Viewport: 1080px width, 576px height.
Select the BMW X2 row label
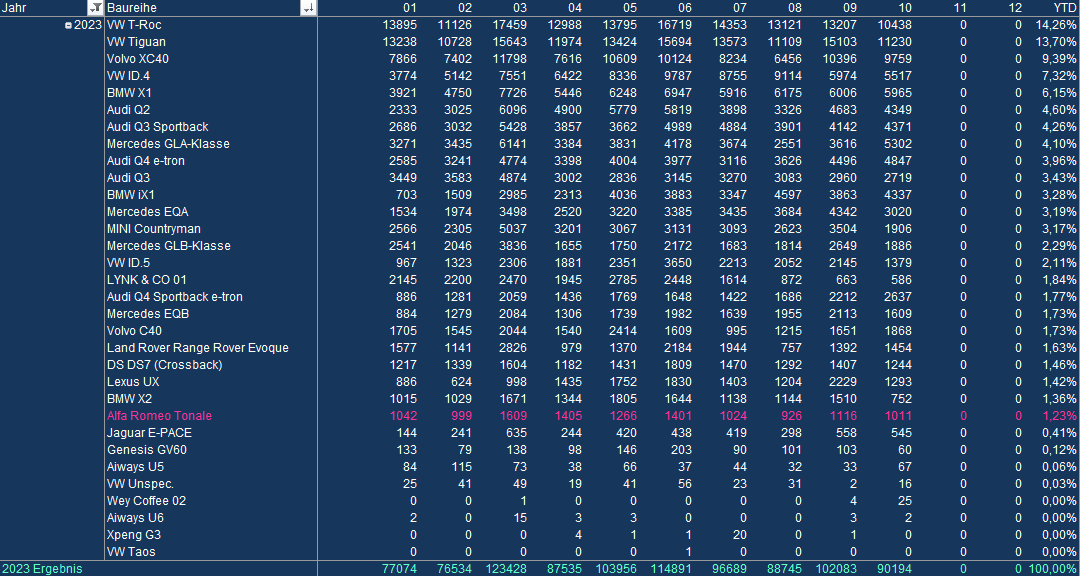click(130, 399)
